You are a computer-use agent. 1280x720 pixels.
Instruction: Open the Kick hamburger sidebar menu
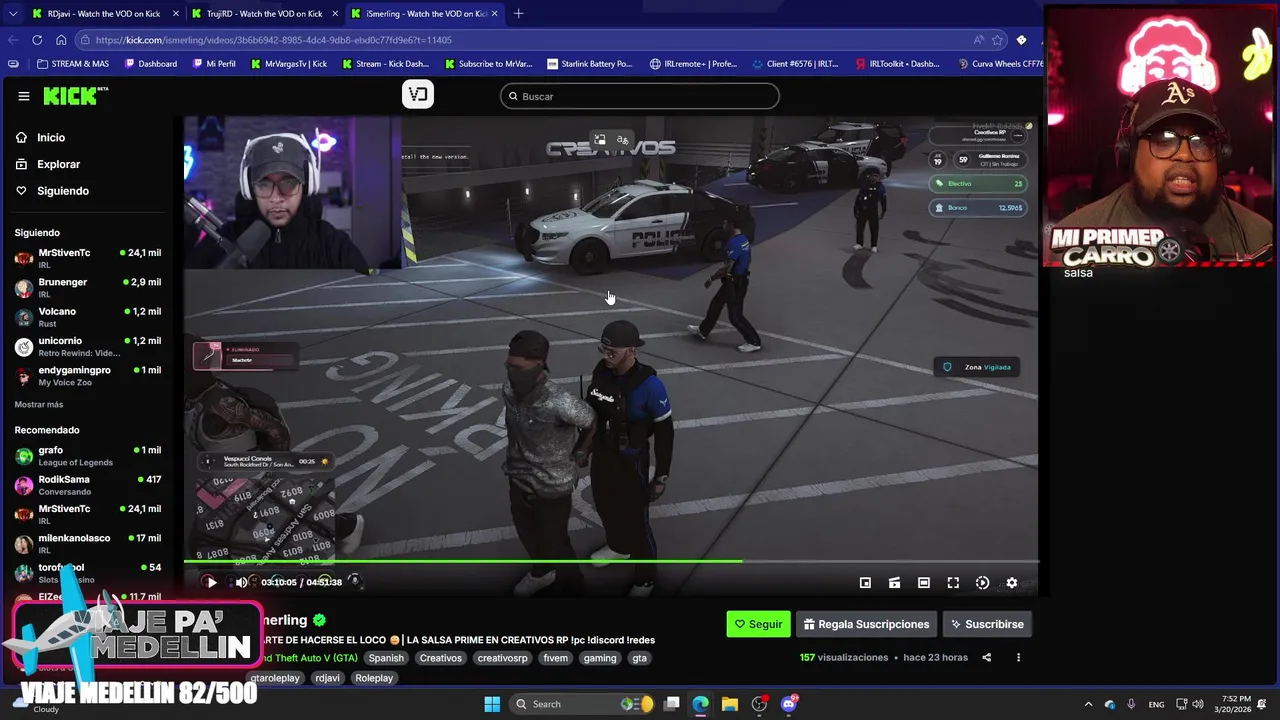[23, 96]
